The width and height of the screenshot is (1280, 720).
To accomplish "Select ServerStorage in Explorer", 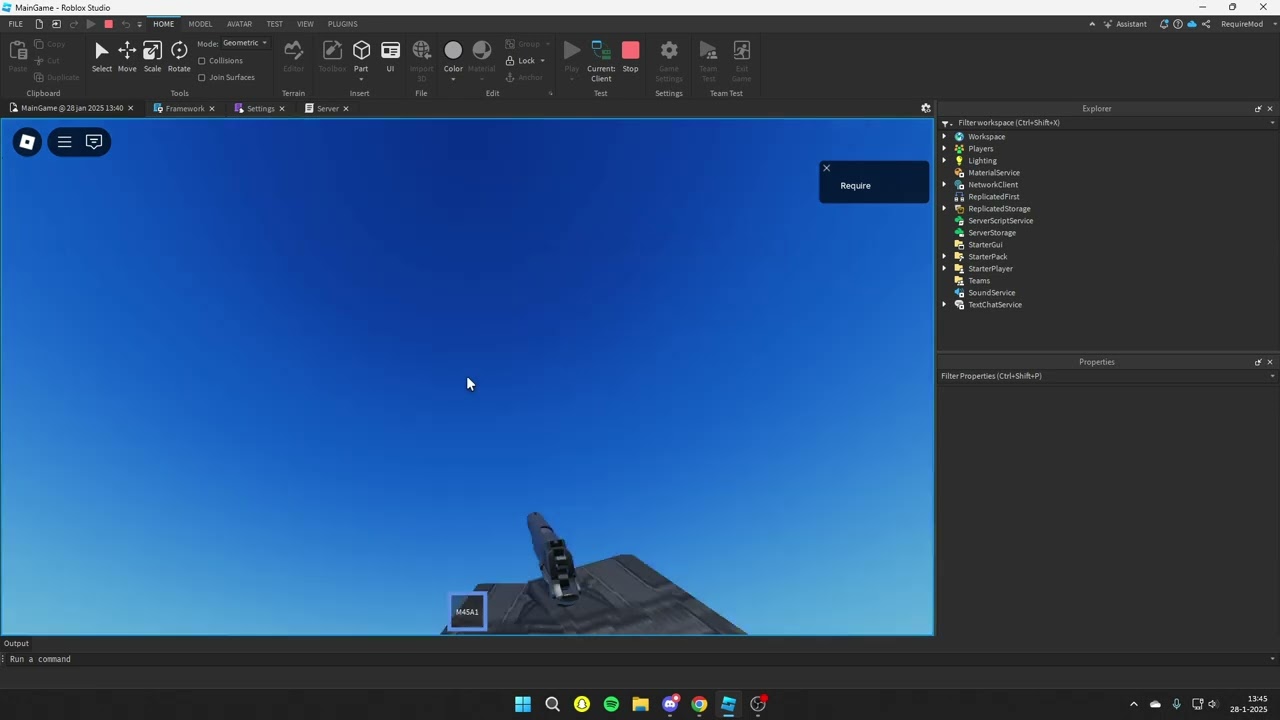I will [x=992, y=233].
